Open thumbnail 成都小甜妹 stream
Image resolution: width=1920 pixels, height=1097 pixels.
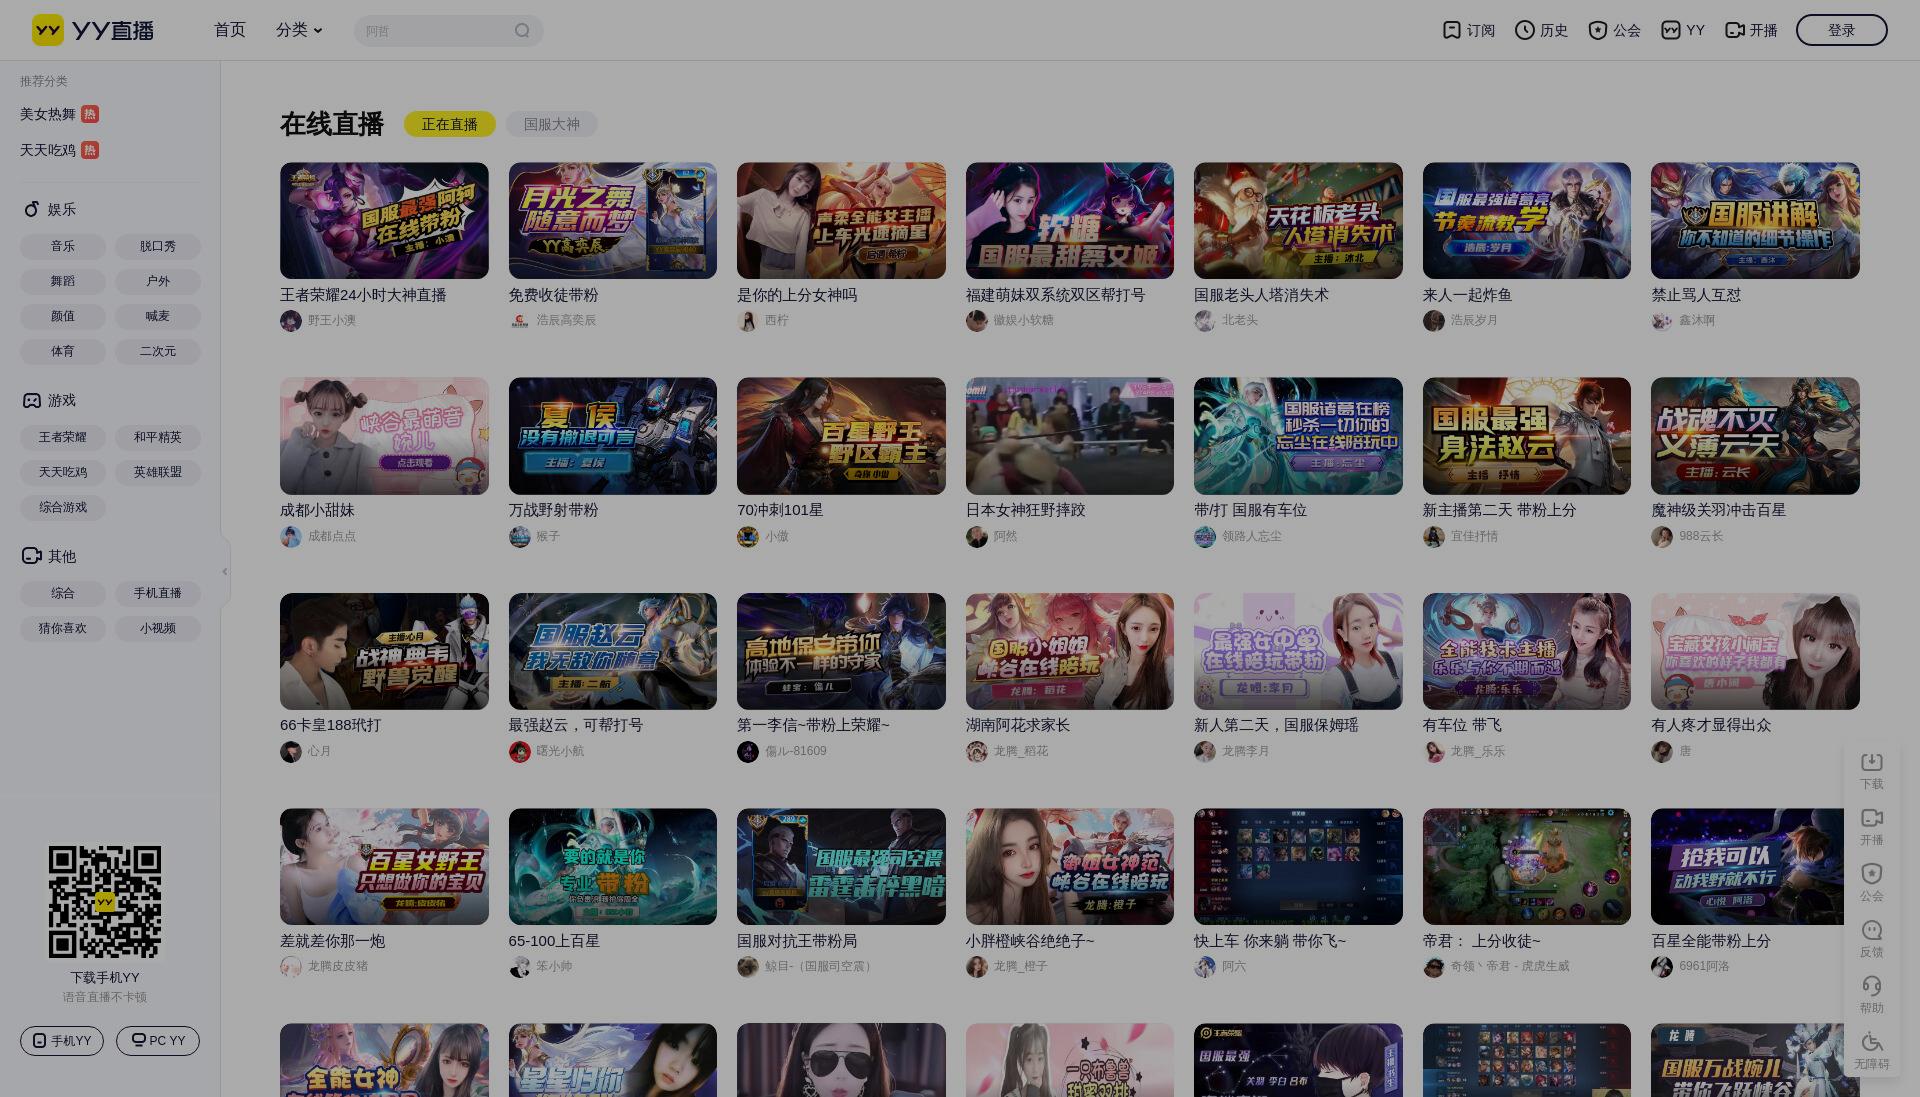[x=384, y=436]
